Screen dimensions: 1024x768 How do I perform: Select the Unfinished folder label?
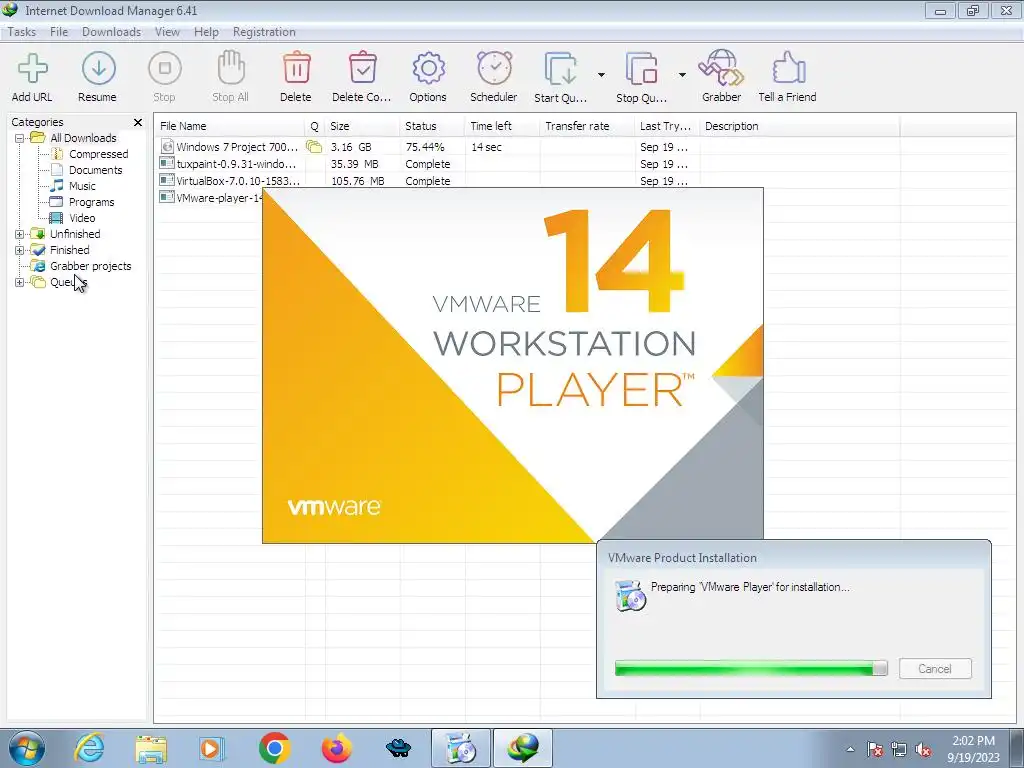[75, 234]
